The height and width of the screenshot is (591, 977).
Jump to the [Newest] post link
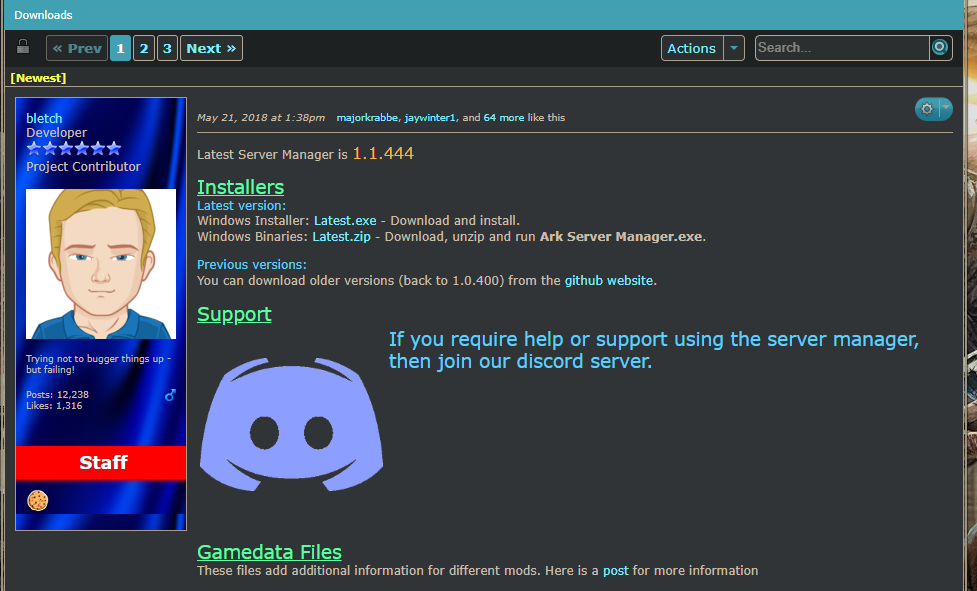pyautogui.click(x=38, y=78)
